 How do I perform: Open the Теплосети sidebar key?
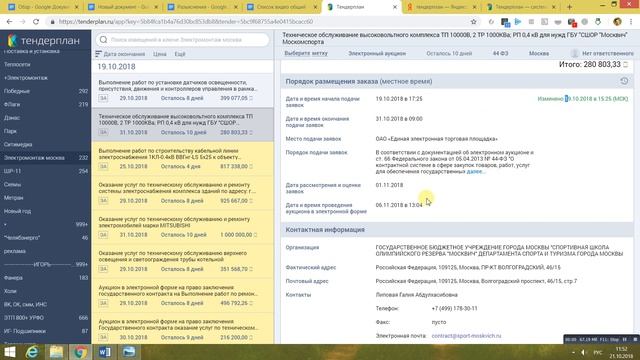17,64
